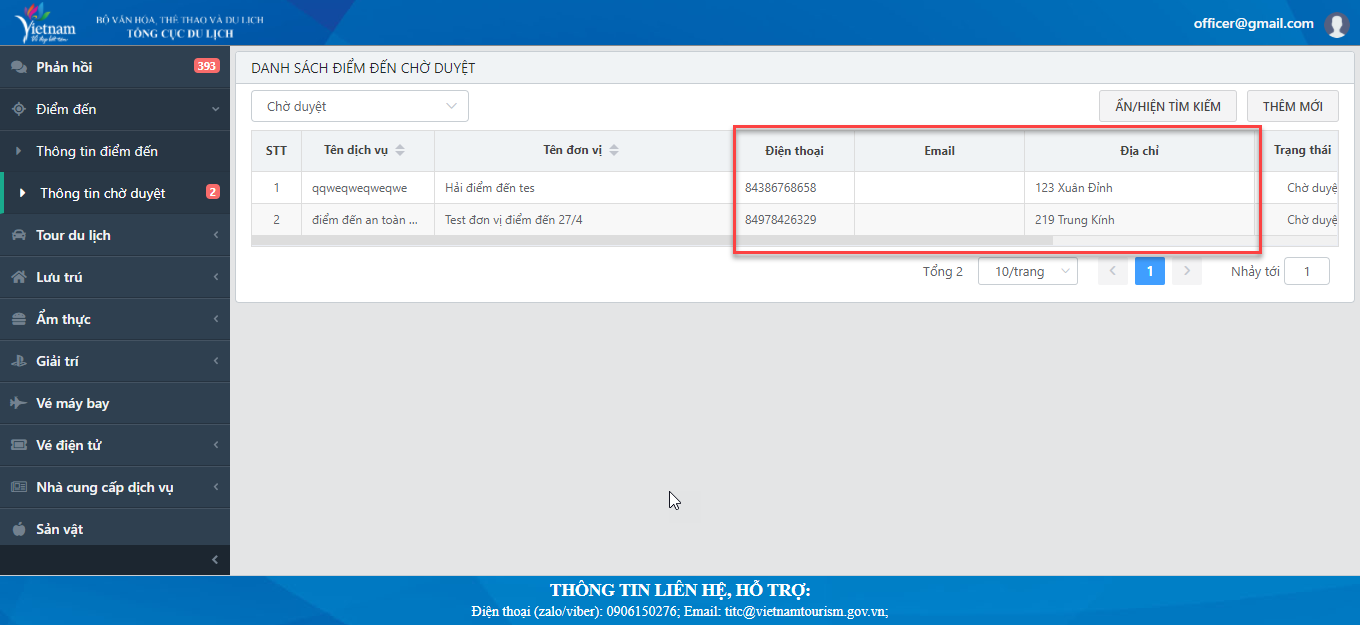Click the Lưu trú house icon

pos(18,277)
